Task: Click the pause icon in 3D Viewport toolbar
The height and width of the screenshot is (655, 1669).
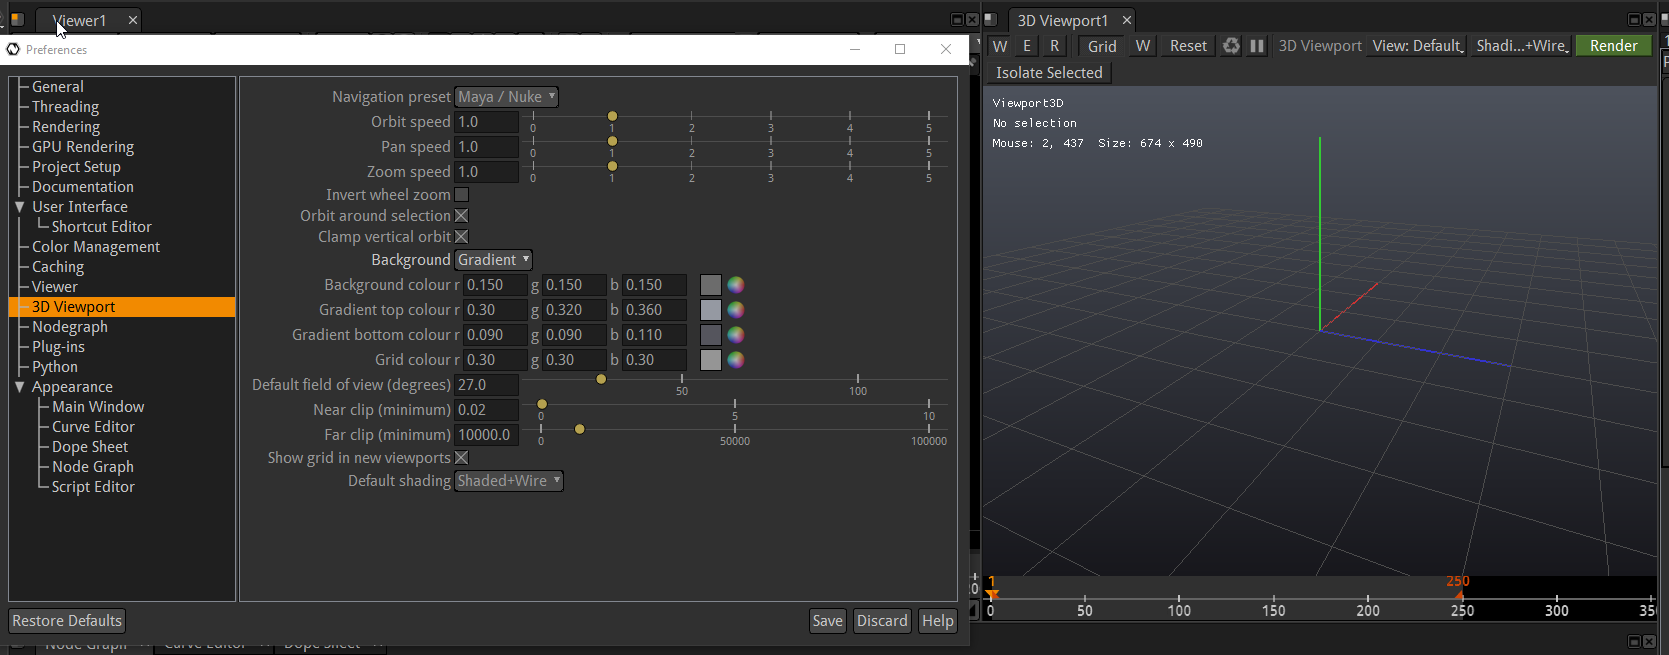Action: (1257, 46)
